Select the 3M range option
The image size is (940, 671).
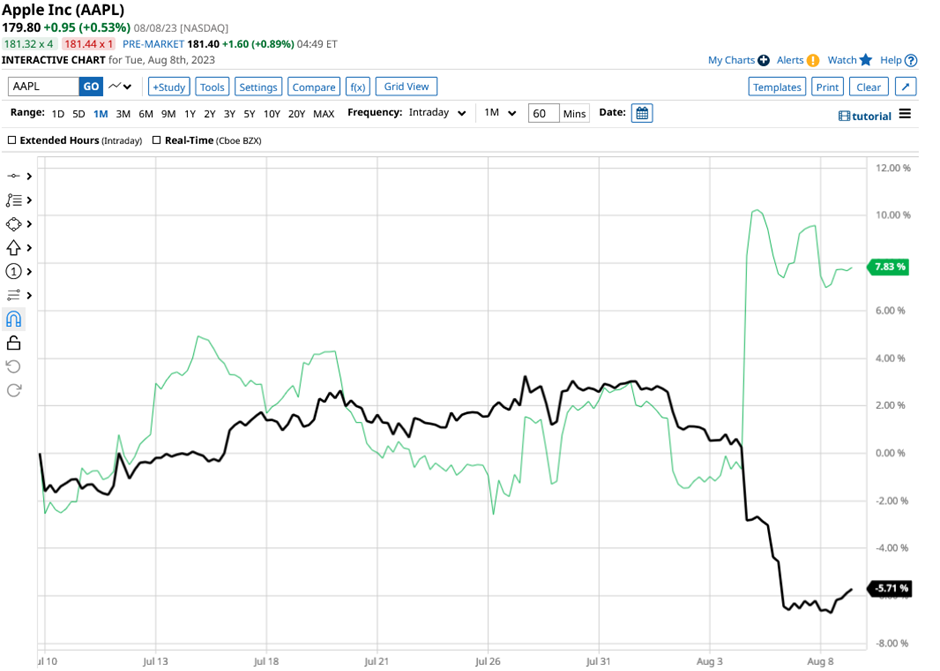(123, 114)
